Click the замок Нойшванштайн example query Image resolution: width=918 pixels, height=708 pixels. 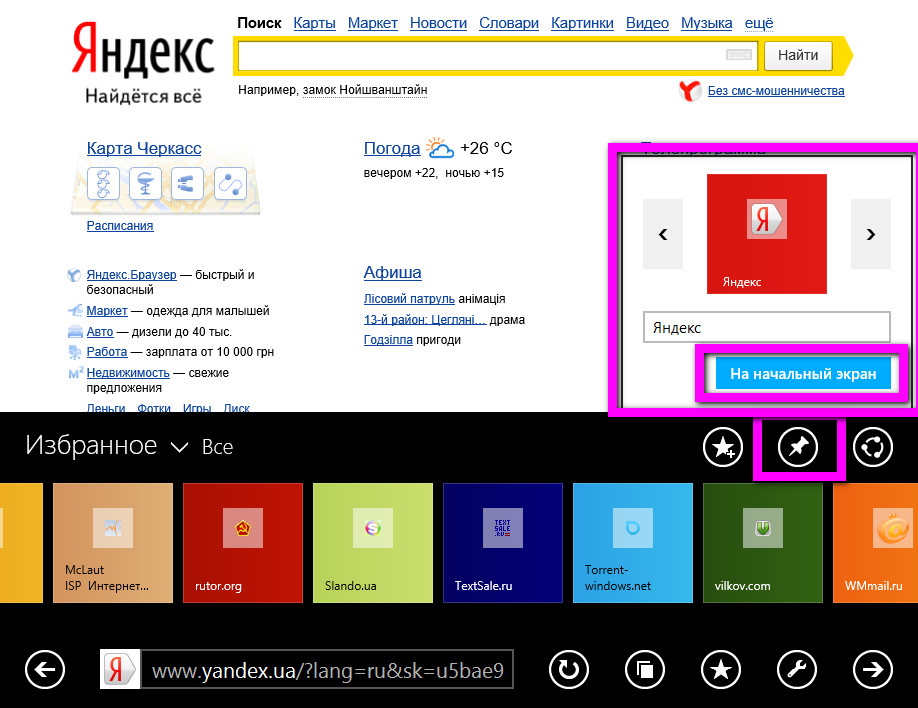coord(365,90)
